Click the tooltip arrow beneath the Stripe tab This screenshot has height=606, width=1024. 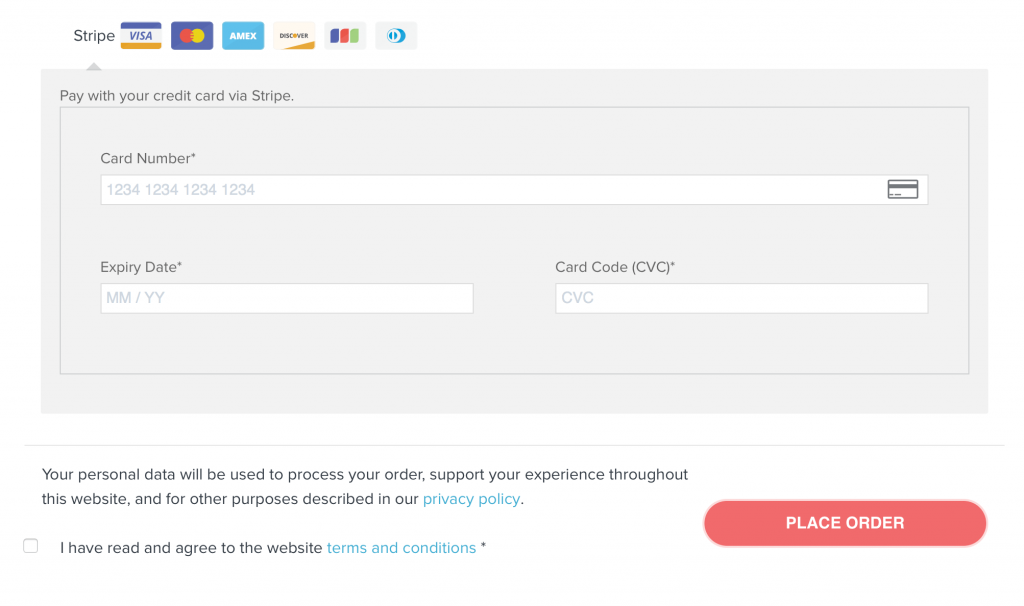(93, 68)
